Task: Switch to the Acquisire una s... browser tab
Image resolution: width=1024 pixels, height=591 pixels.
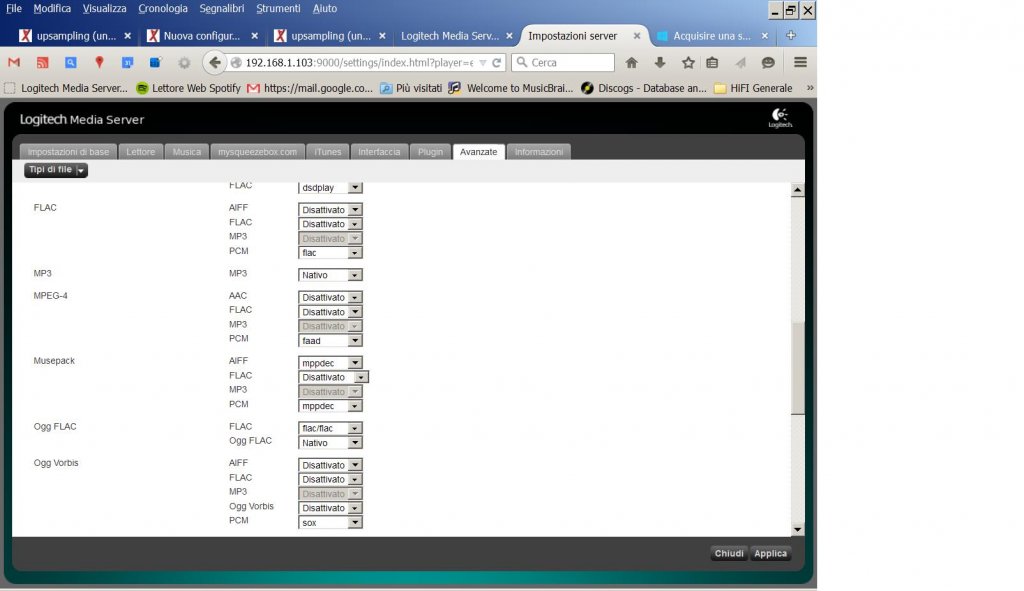Action: [x=712, y=36]
